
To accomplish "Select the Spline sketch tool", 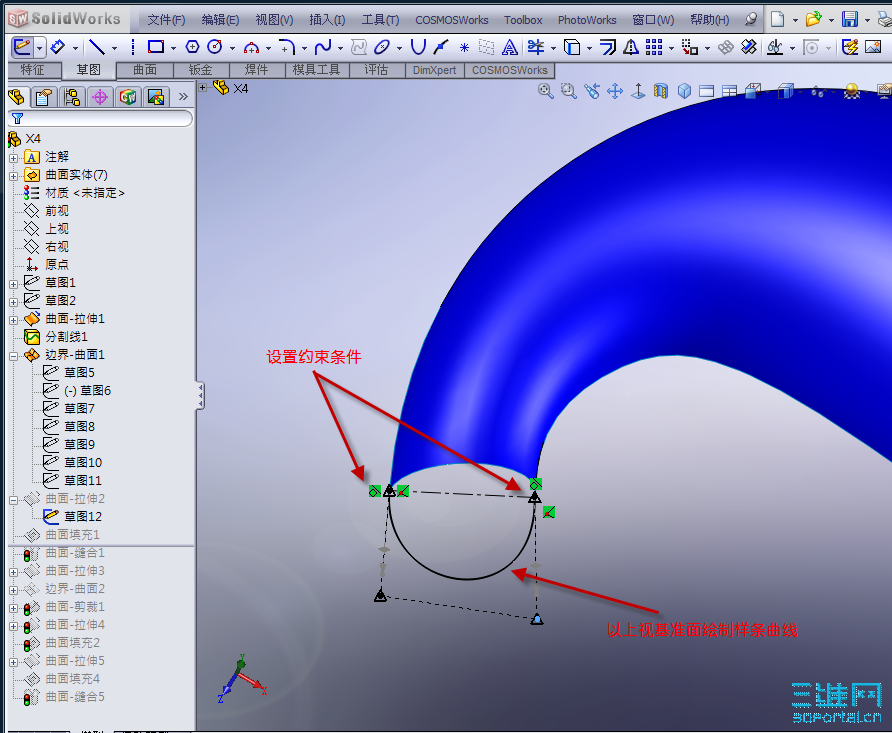I will (x=323, y=47).
